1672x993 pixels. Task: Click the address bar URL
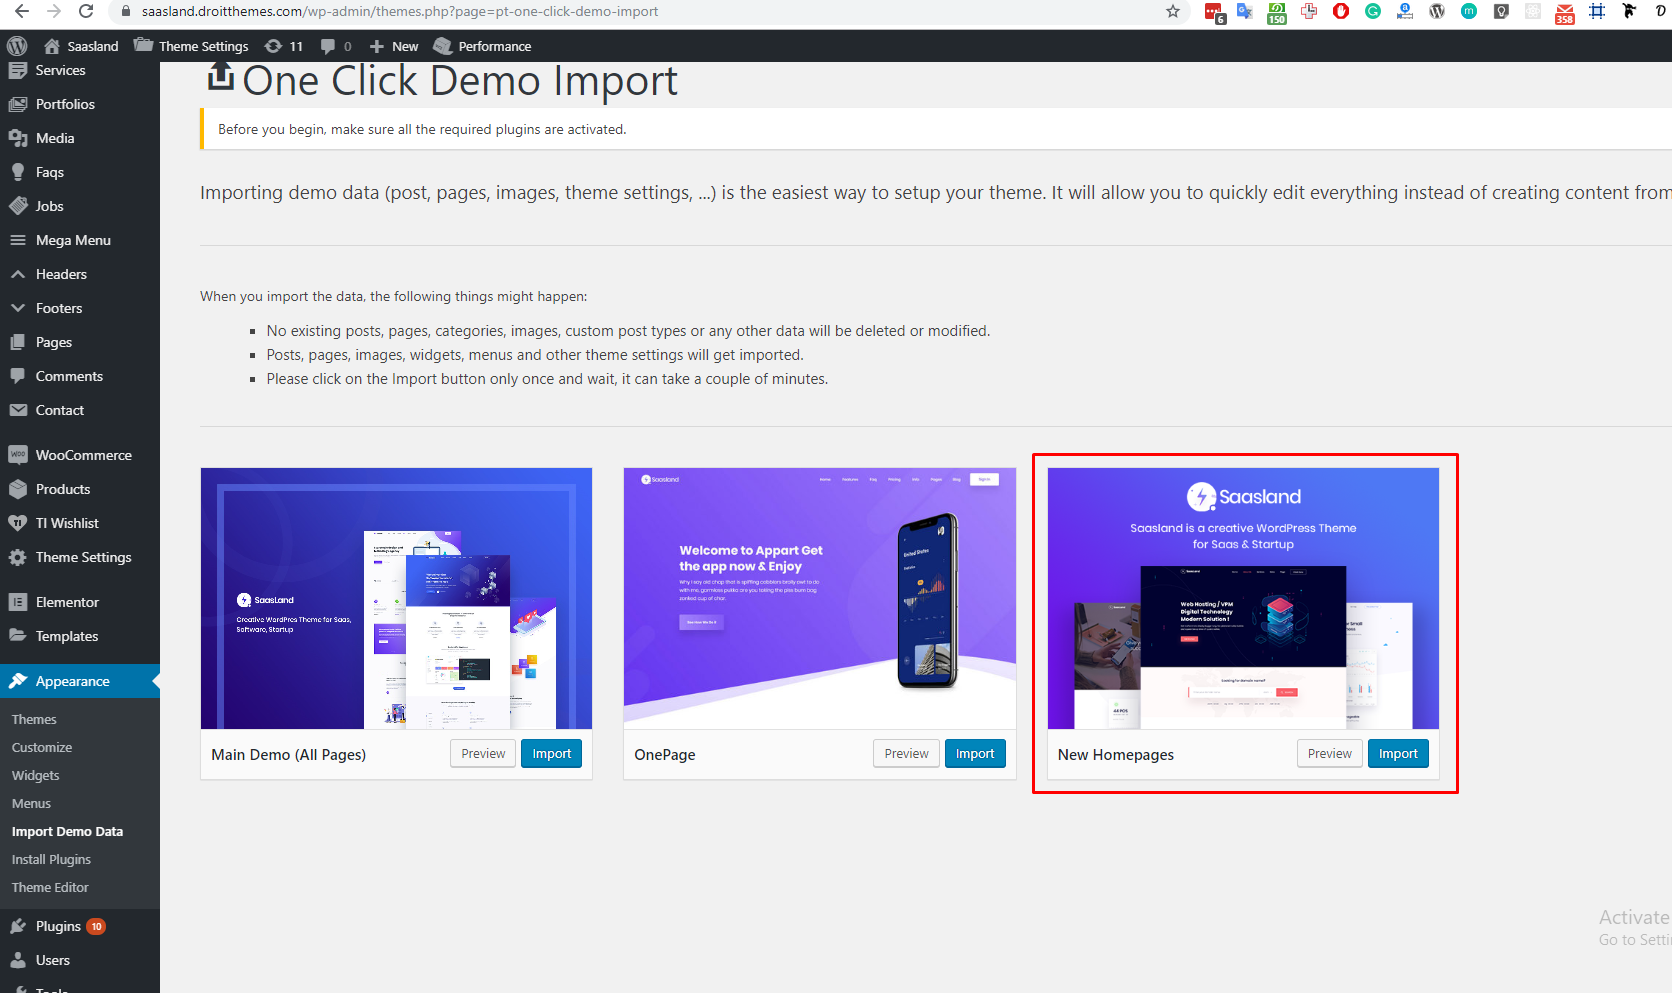pyautogui.click(x=400, y=11)
